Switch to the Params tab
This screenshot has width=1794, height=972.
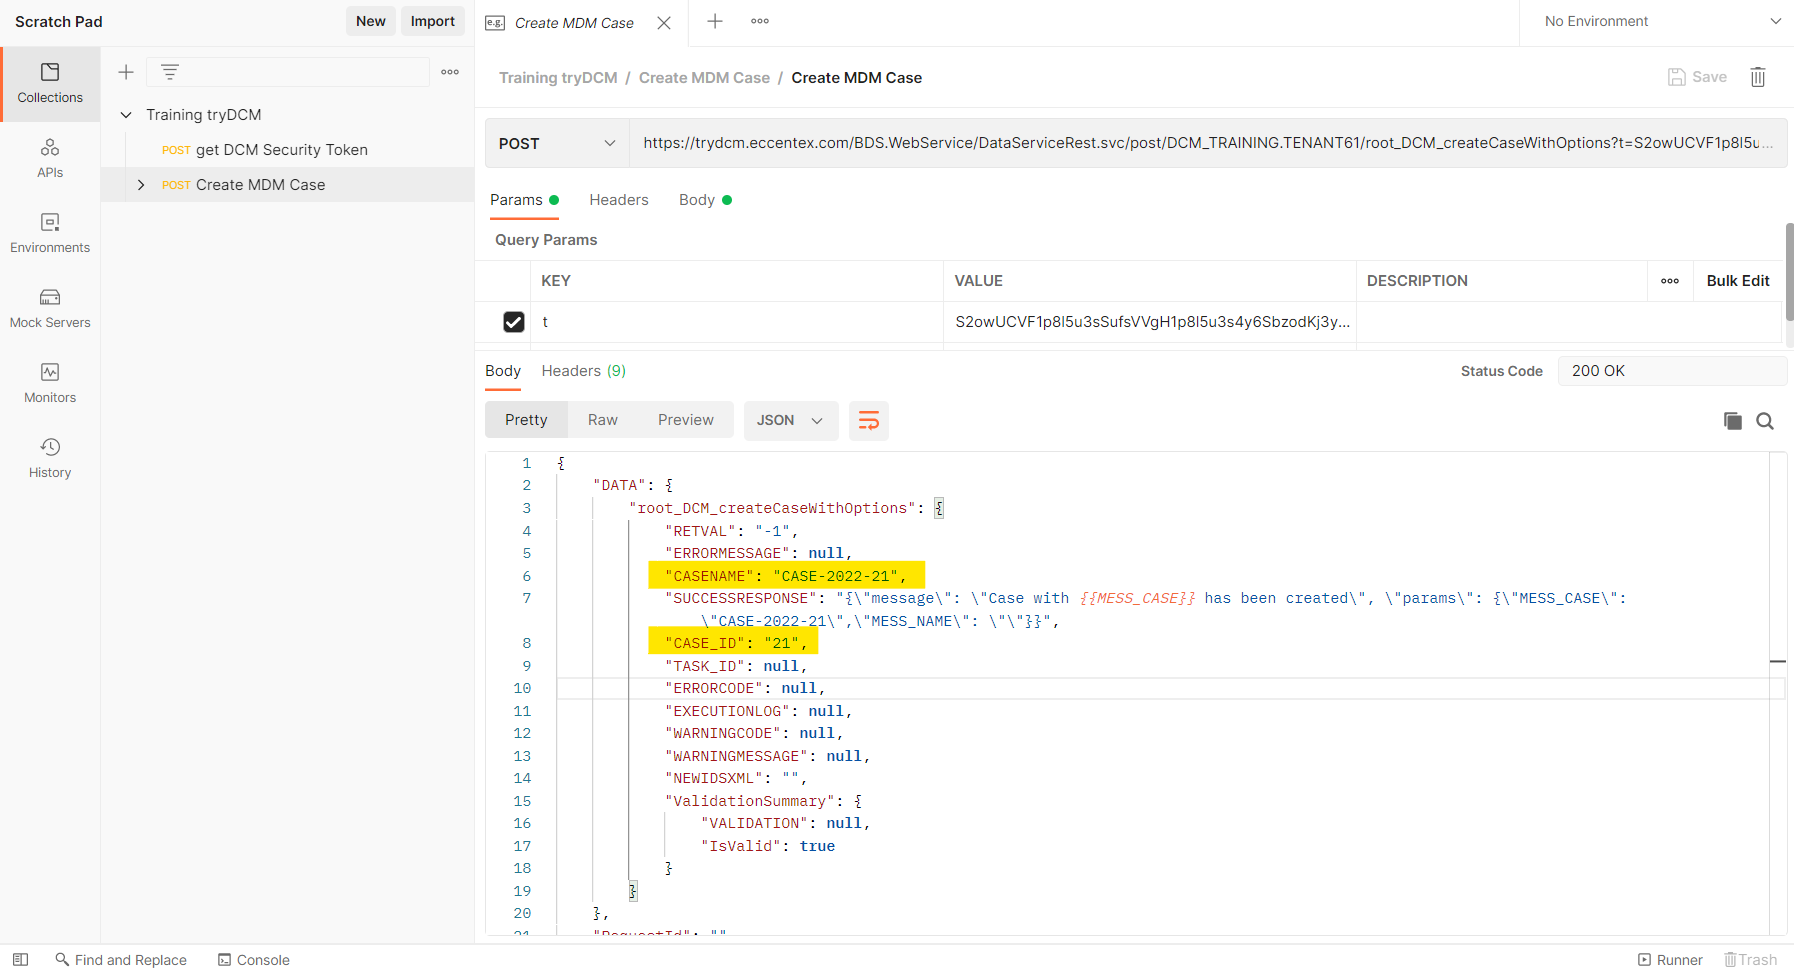click(524, 200)
